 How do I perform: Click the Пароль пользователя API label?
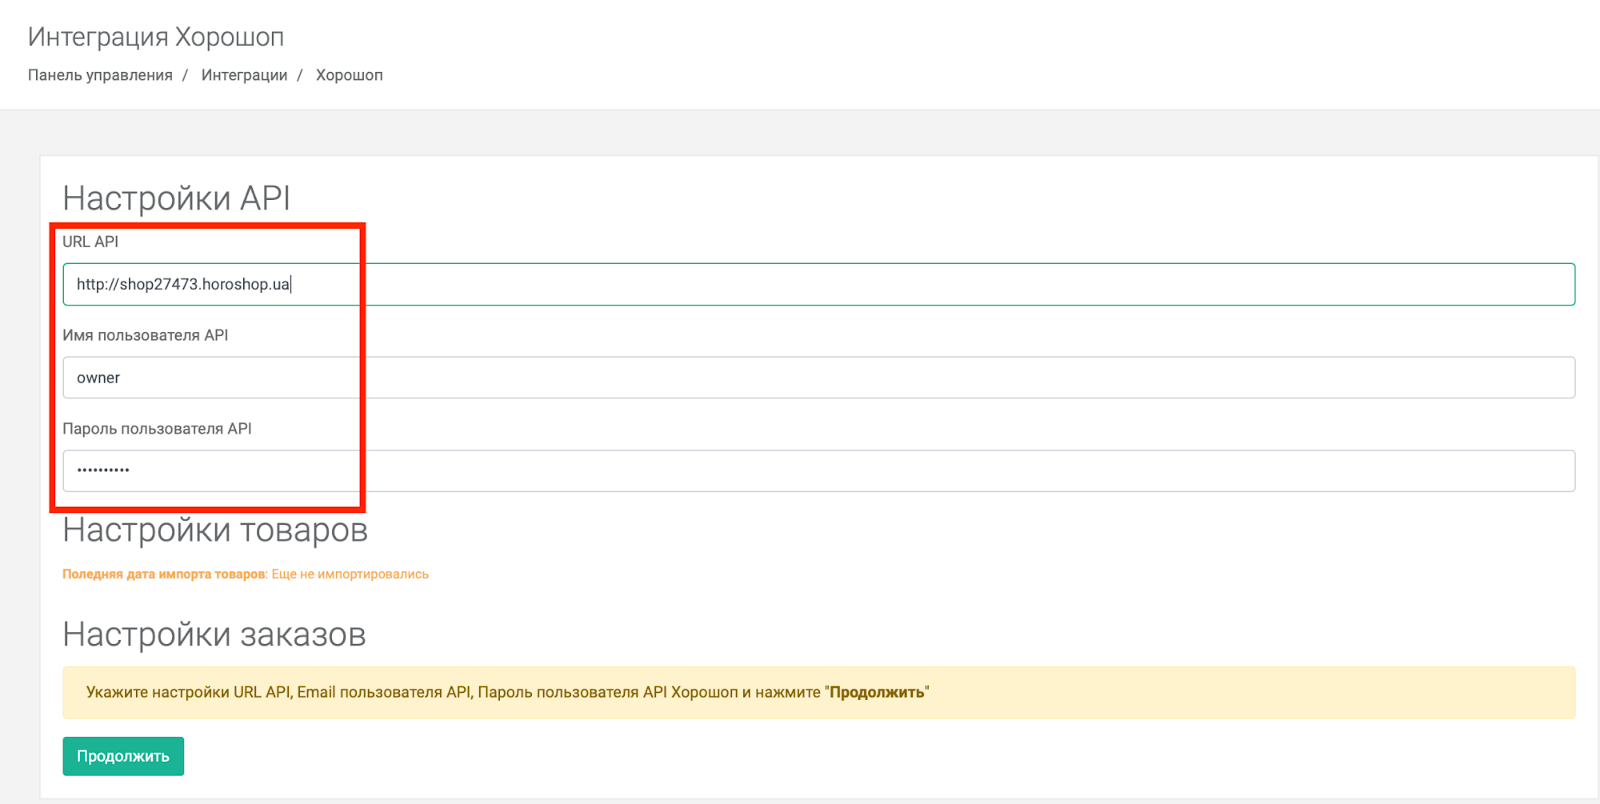[x=157, y=429]
